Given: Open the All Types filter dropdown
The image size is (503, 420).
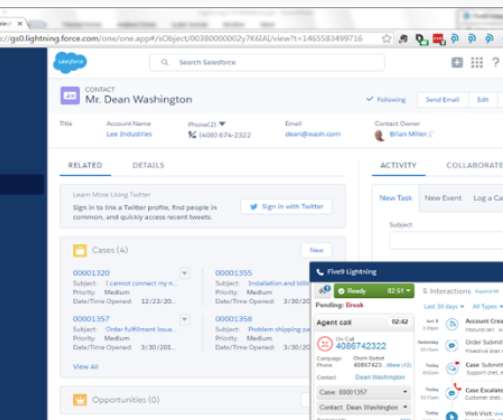Looking at the screenshot, I should click(x=487, y=307).
